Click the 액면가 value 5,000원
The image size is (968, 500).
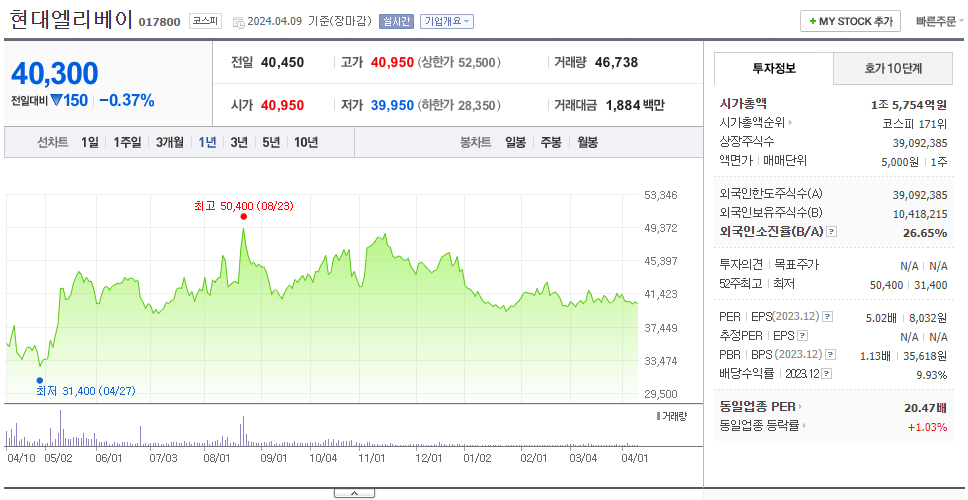click(899, 162)
